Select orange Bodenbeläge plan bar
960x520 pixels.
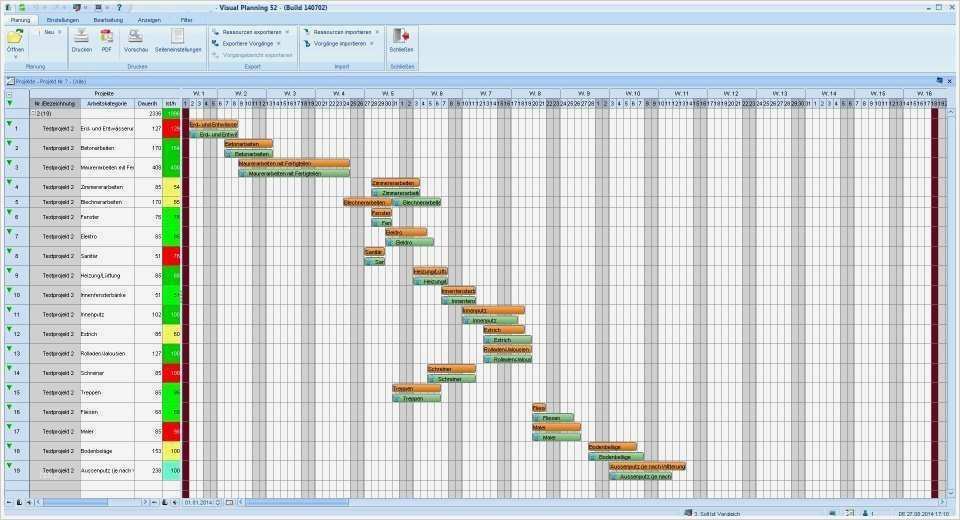point(612,447)
